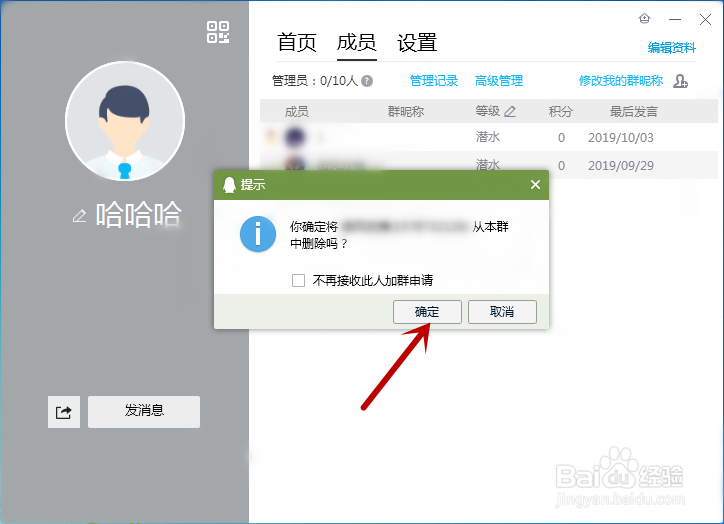Confirm deletion with 确定 button

point(427,312)
